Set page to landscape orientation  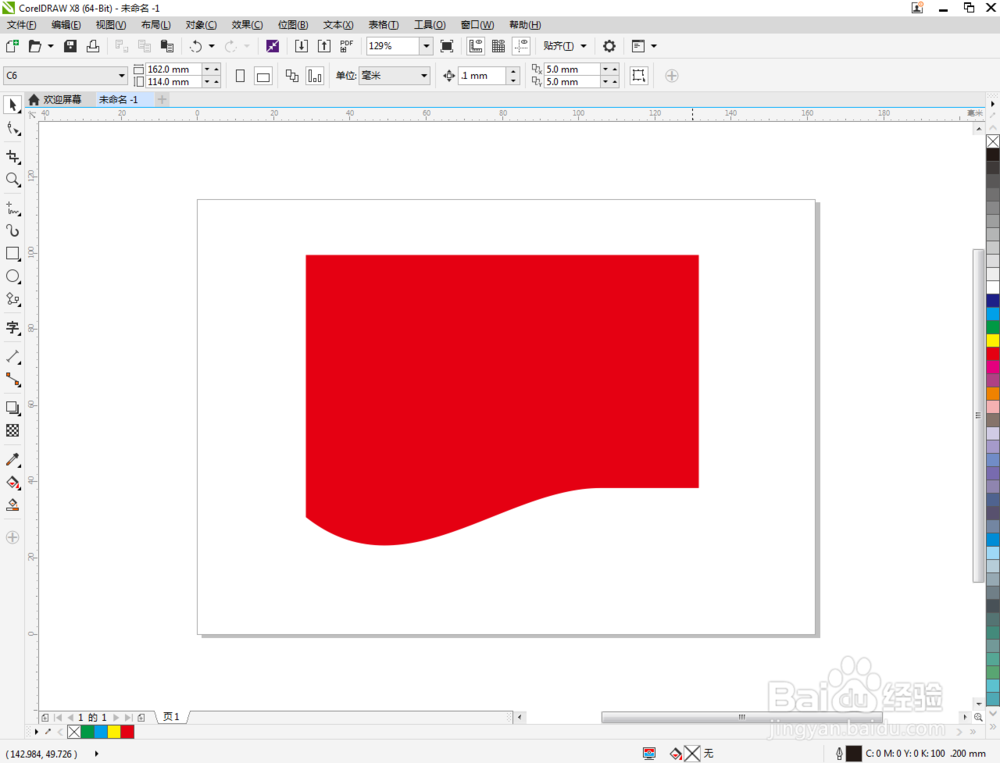[x=263, y=76]
